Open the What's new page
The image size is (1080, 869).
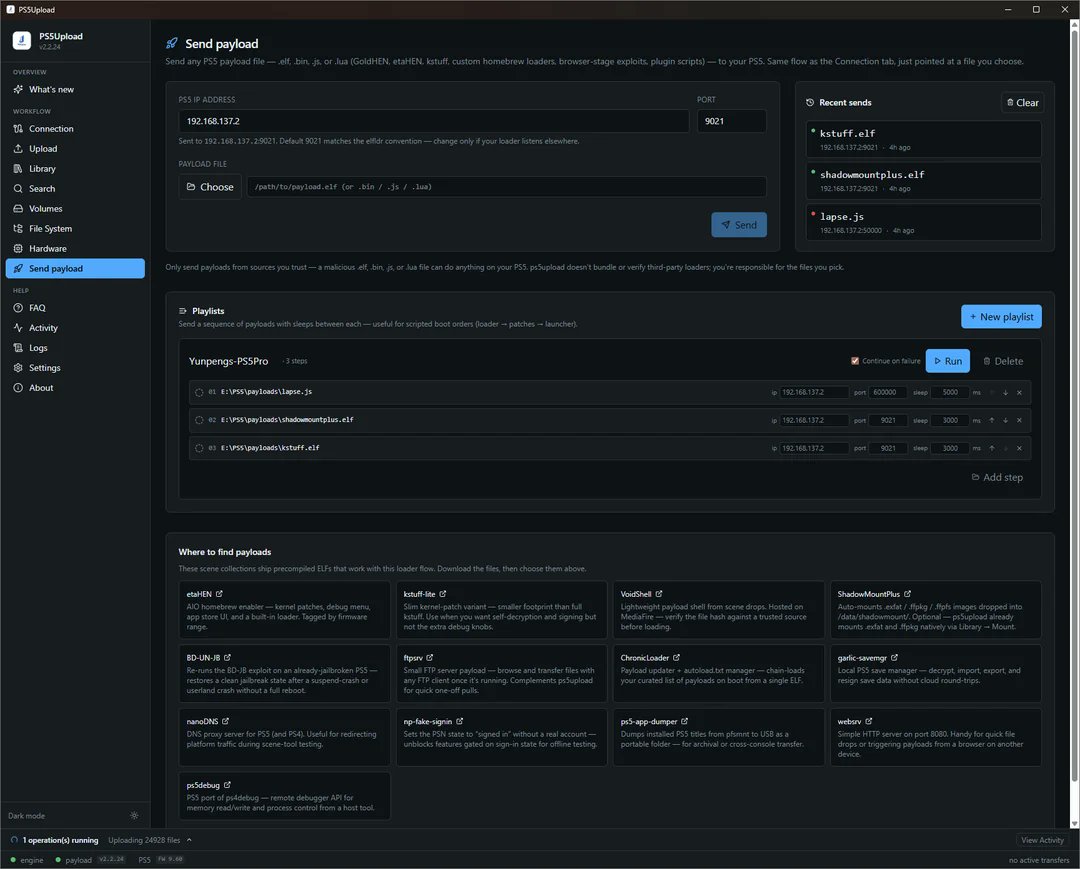coord(75,90)
